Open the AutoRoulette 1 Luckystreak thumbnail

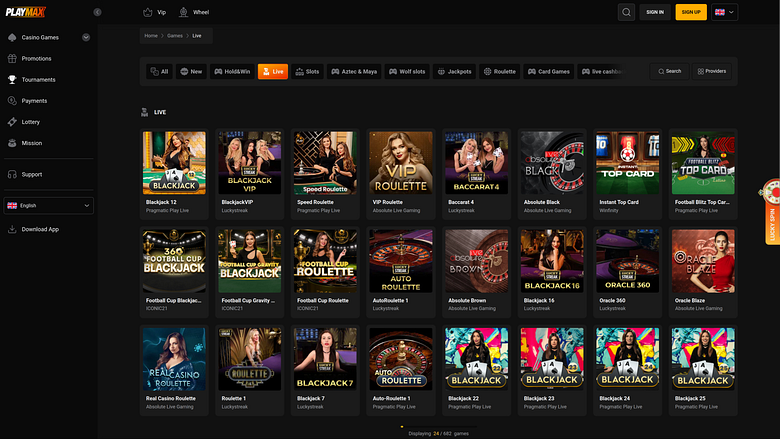point(401,261)
